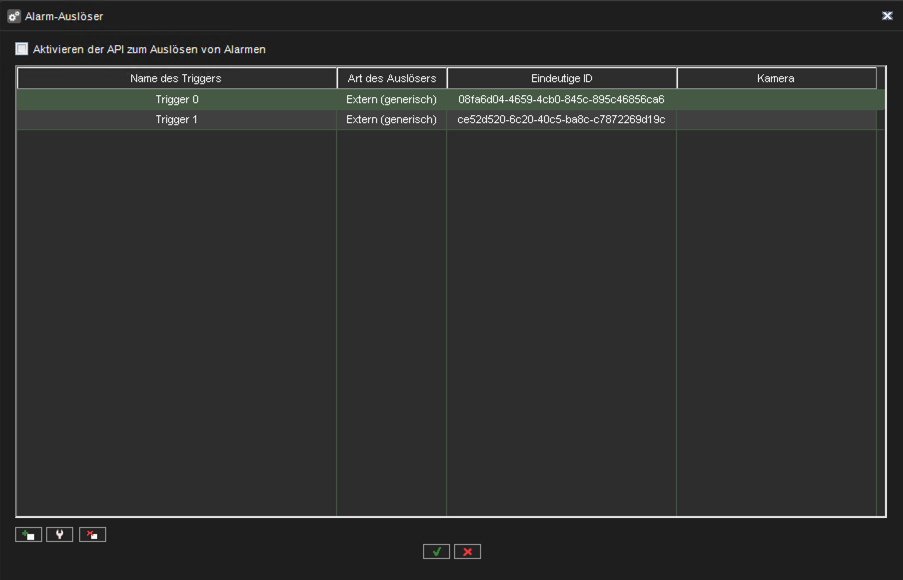Click the Kamera column header
903x580 pixels.
[x=776, y=77]
